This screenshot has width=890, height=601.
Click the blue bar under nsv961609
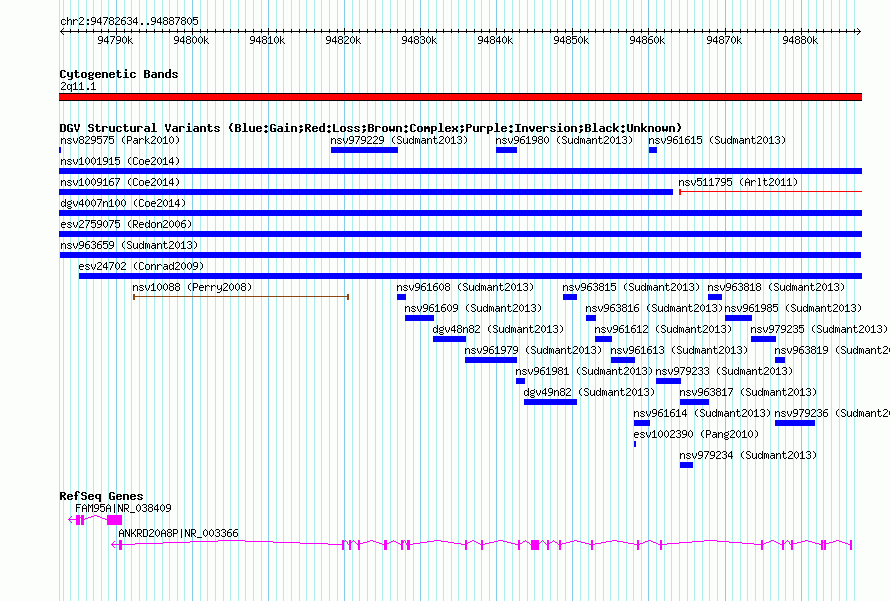tap(419, 318)
